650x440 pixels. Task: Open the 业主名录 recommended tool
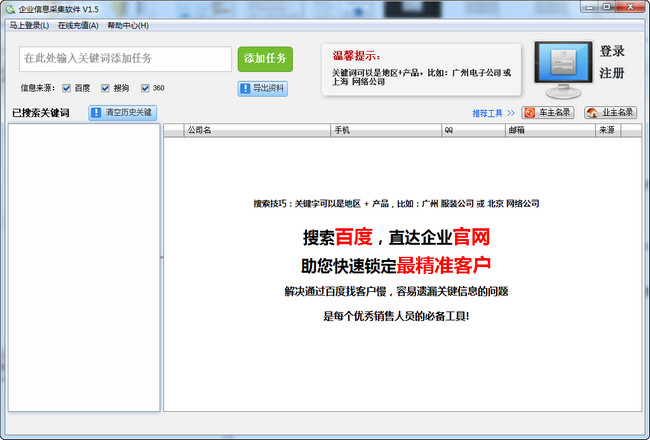click(611, 112)
